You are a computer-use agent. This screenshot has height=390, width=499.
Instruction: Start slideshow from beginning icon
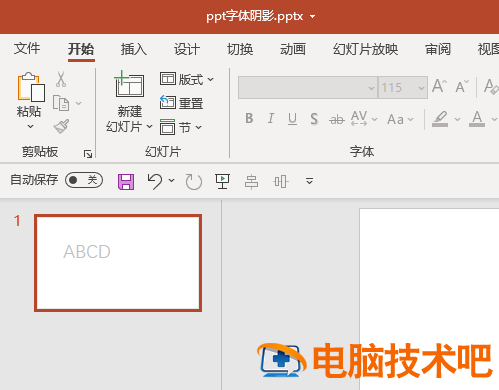pos(222,181)
